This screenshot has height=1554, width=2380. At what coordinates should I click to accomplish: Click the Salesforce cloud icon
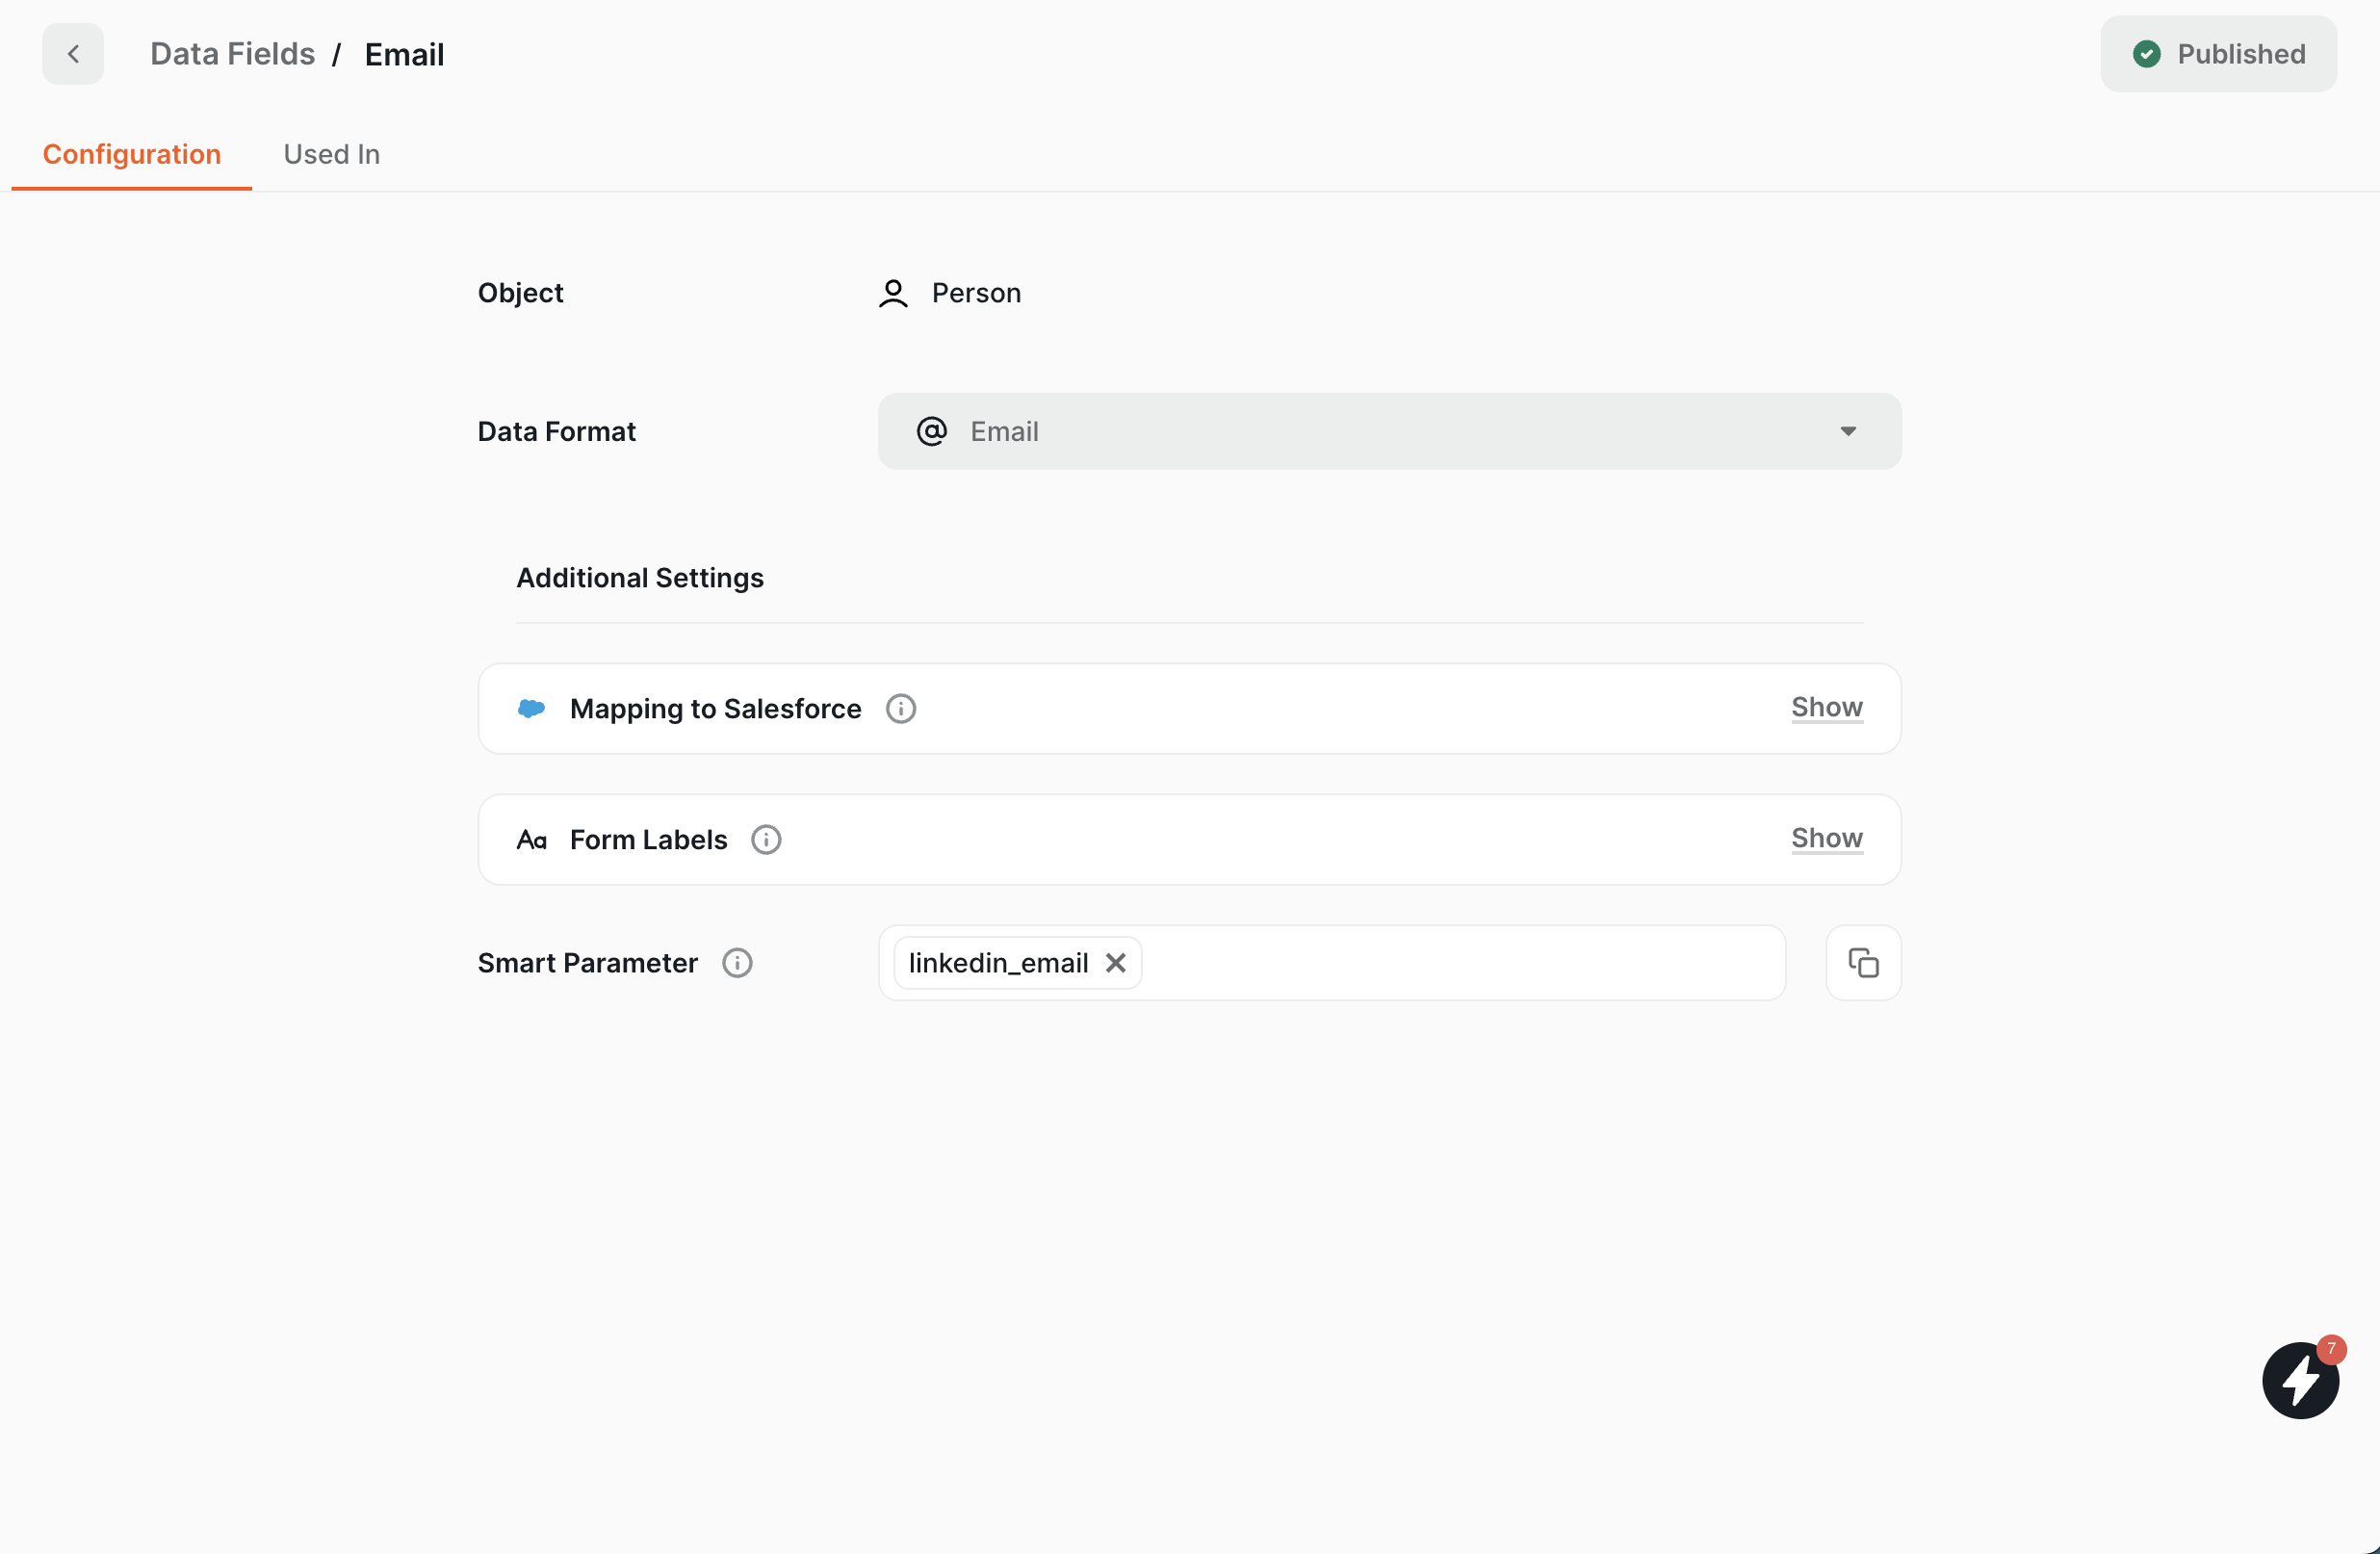click(531, 708)
